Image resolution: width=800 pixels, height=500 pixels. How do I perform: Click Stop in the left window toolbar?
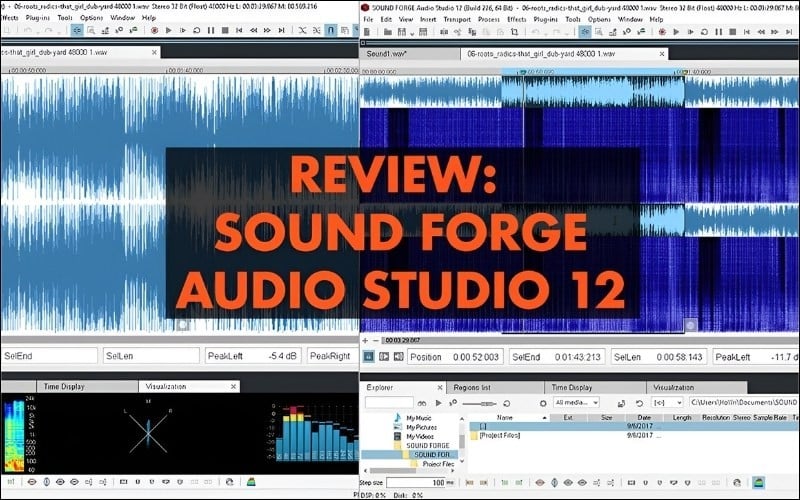[x=225, y=31]
